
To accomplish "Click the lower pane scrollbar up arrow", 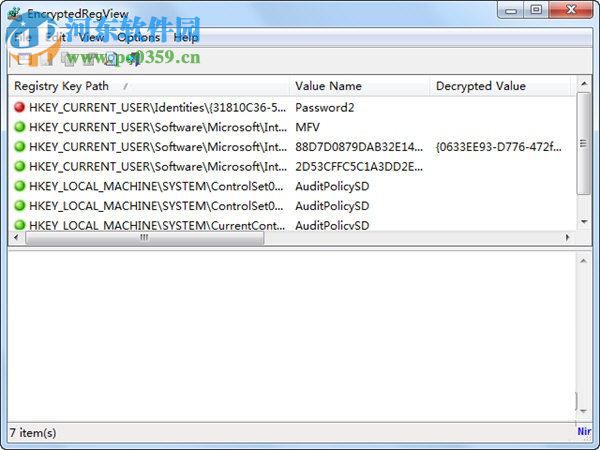I will point(583,261).
